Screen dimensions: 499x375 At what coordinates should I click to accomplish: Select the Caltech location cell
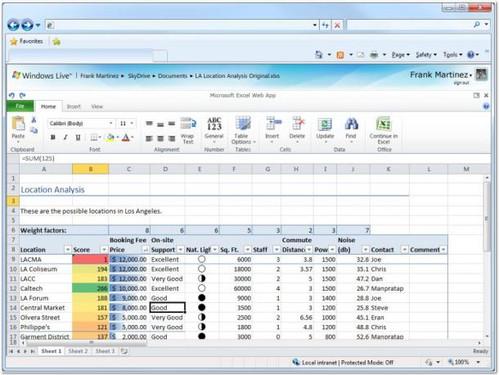(x=46, y=288)
